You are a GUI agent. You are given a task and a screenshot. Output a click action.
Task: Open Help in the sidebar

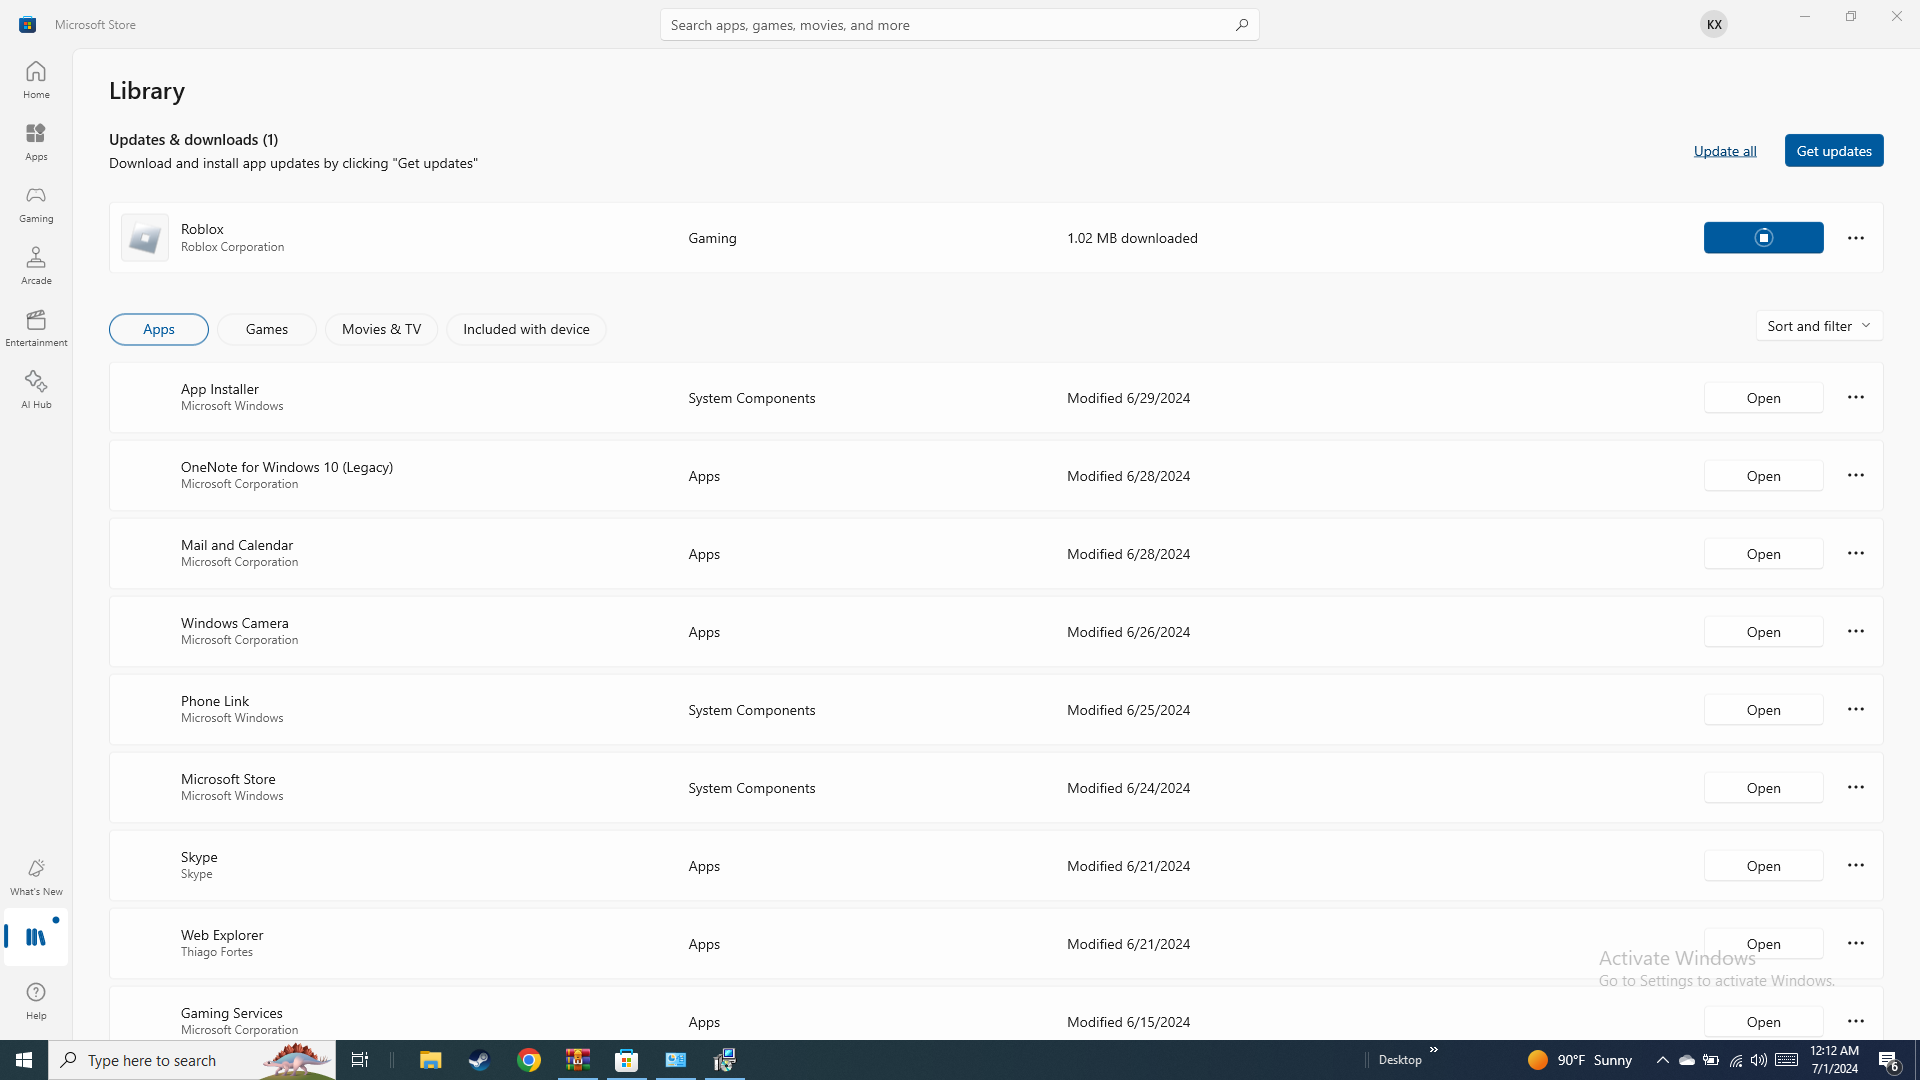click(x=36, y=1000)
